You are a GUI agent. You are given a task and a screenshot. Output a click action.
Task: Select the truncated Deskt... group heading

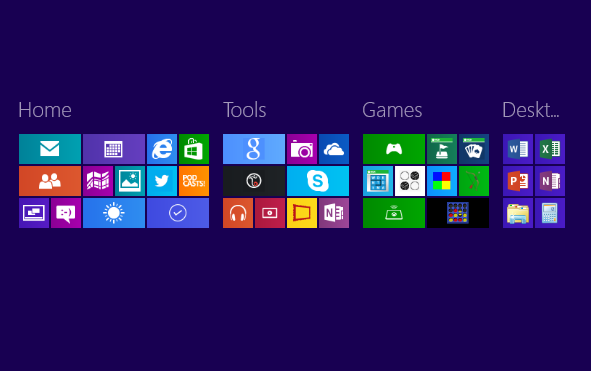[531, 110]
